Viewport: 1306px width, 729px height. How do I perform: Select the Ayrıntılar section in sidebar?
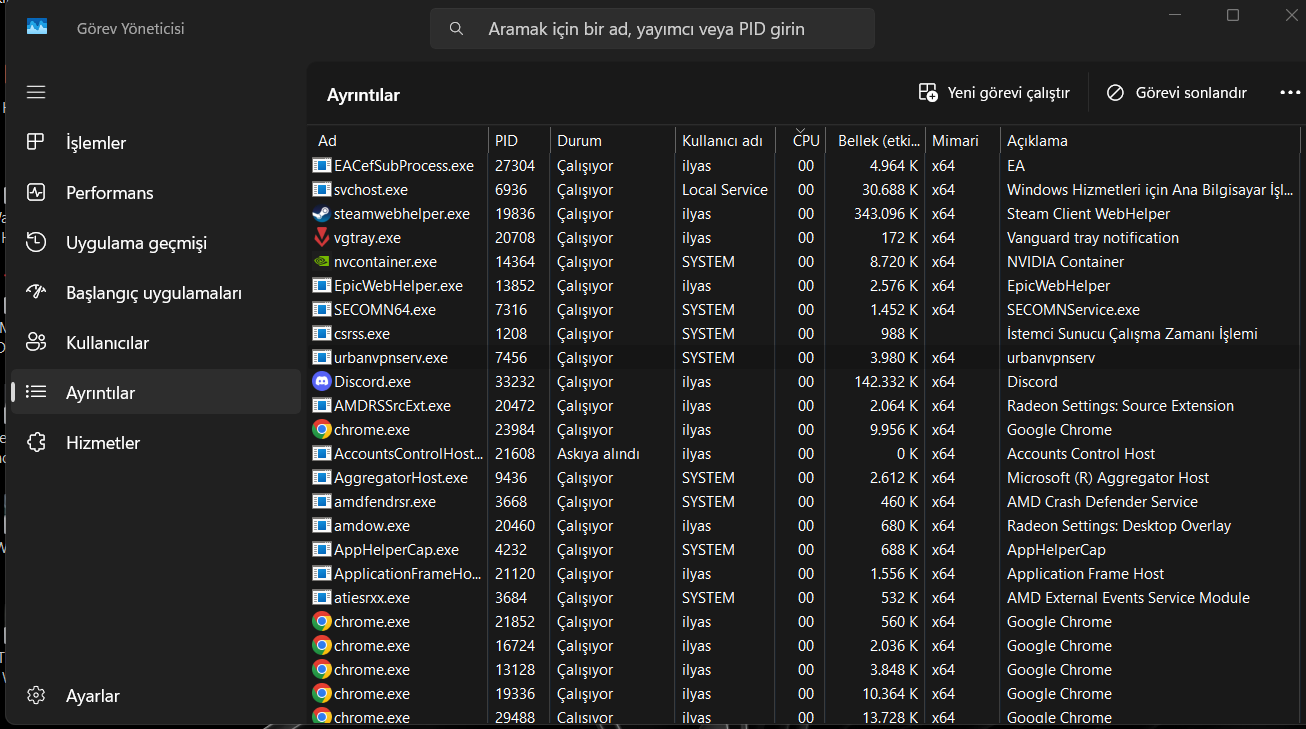pyautogui.click(x=156, y=392)
